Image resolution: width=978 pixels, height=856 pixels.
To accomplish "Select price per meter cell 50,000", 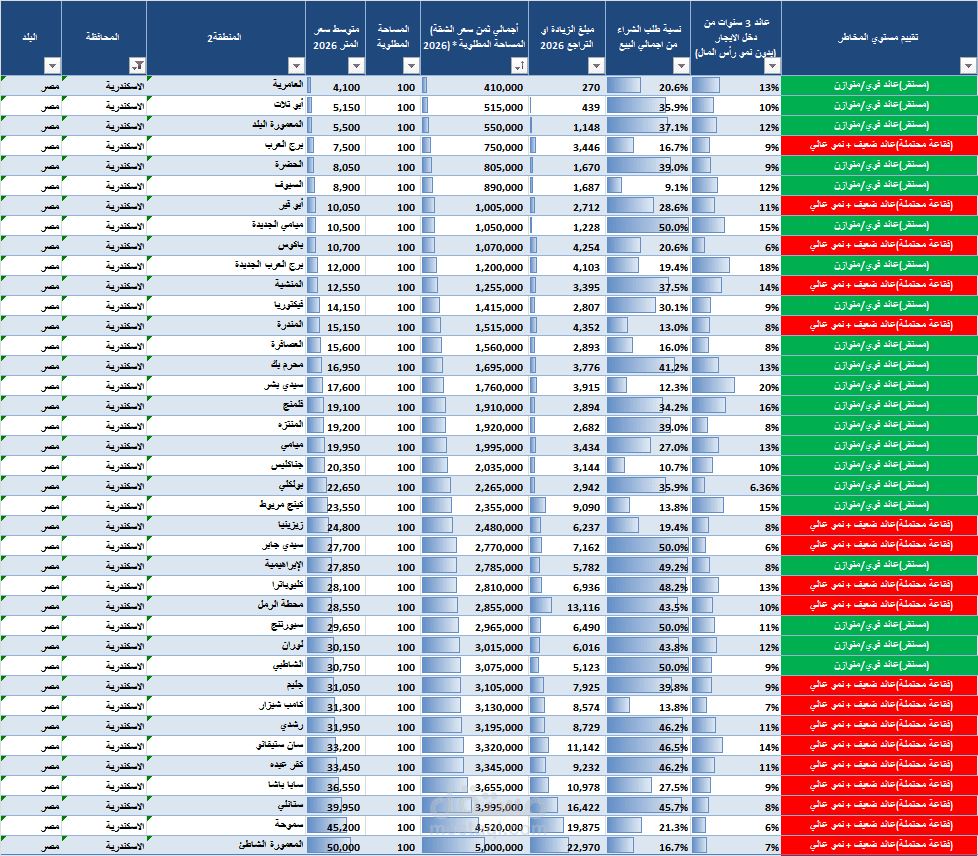I will pos(336,846).
